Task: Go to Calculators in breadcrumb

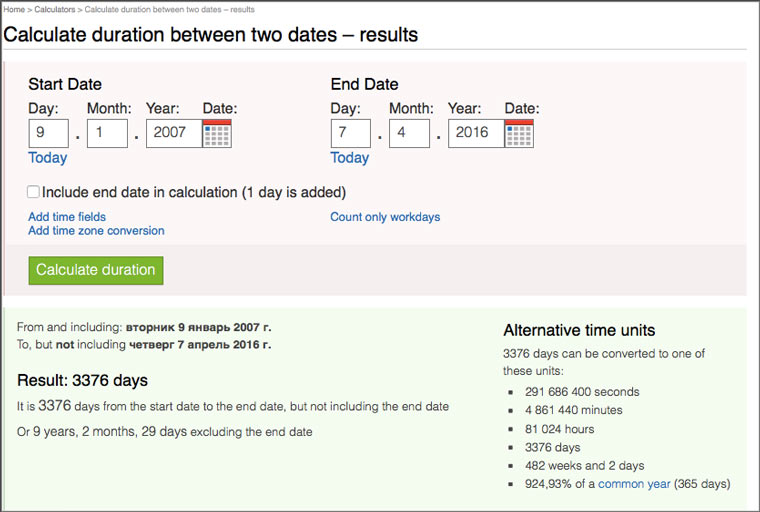Action: click(x=55, y=9)
